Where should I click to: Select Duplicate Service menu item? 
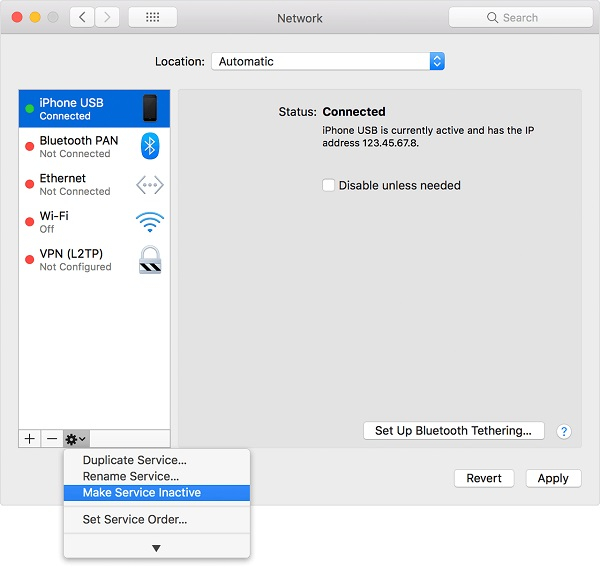click(x=135, y=460)
